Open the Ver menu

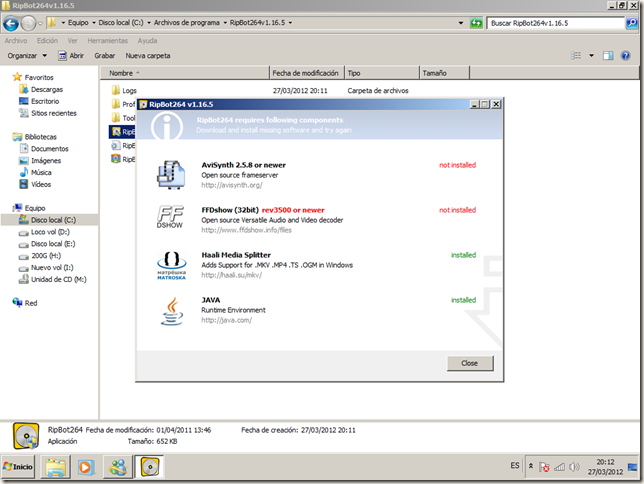72,41
